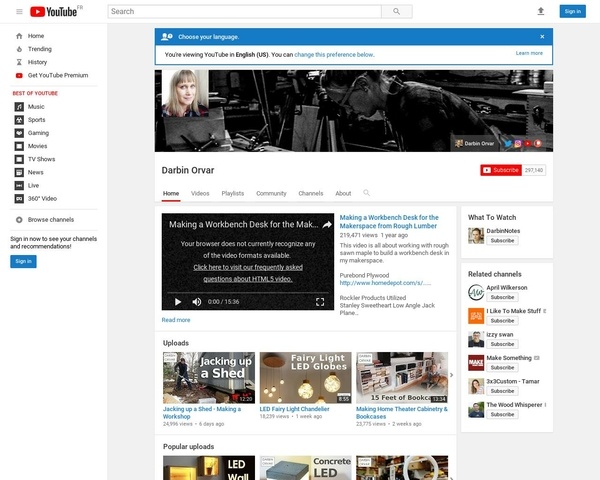Play the featured workbench video
Screen dimensions: 600x480
click(178, 301)
